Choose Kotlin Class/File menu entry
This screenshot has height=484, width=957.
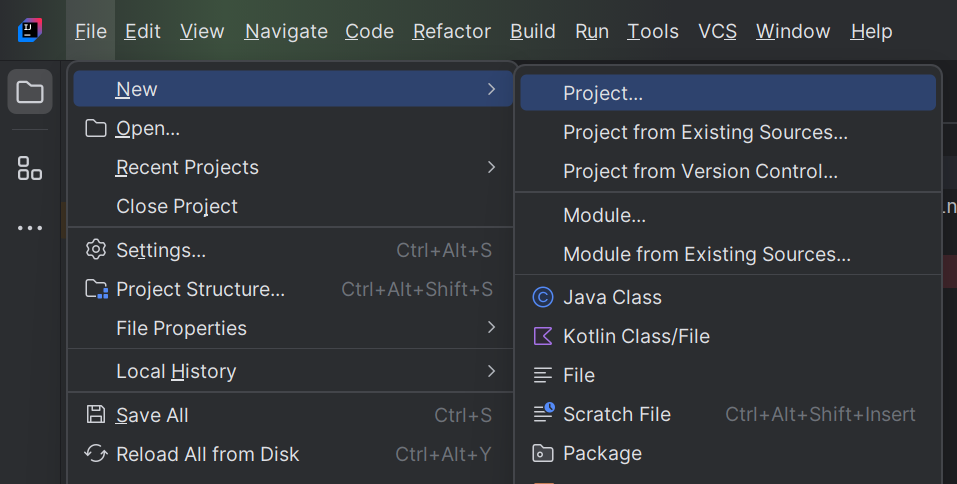(x=636, y=336)
